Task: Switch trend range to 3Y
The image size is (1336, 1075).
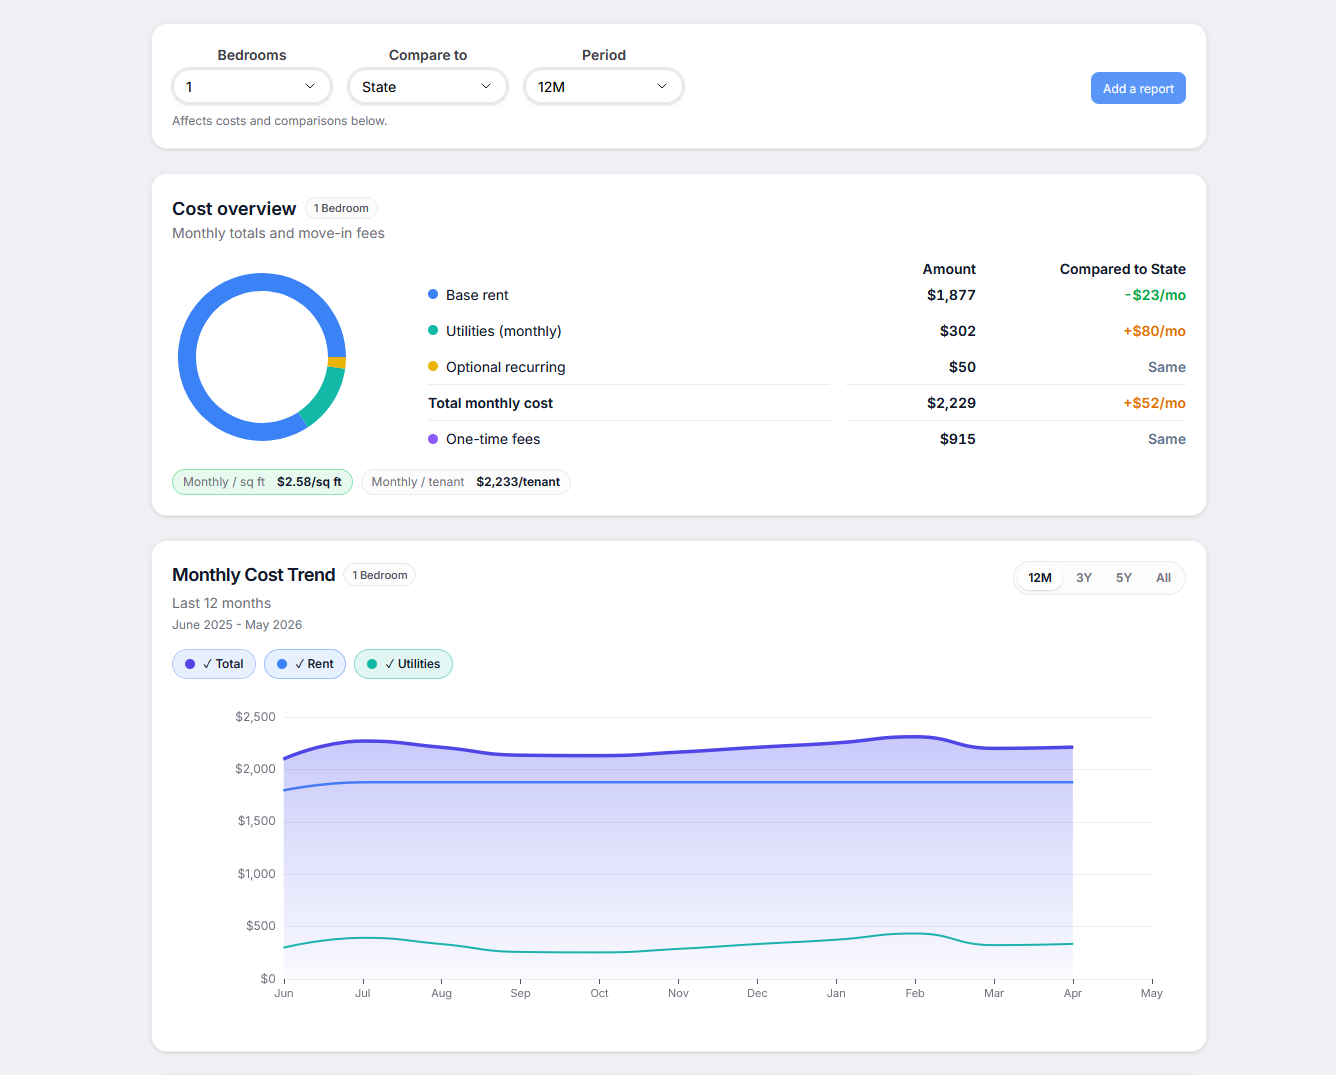Action: click(1084, 578)
